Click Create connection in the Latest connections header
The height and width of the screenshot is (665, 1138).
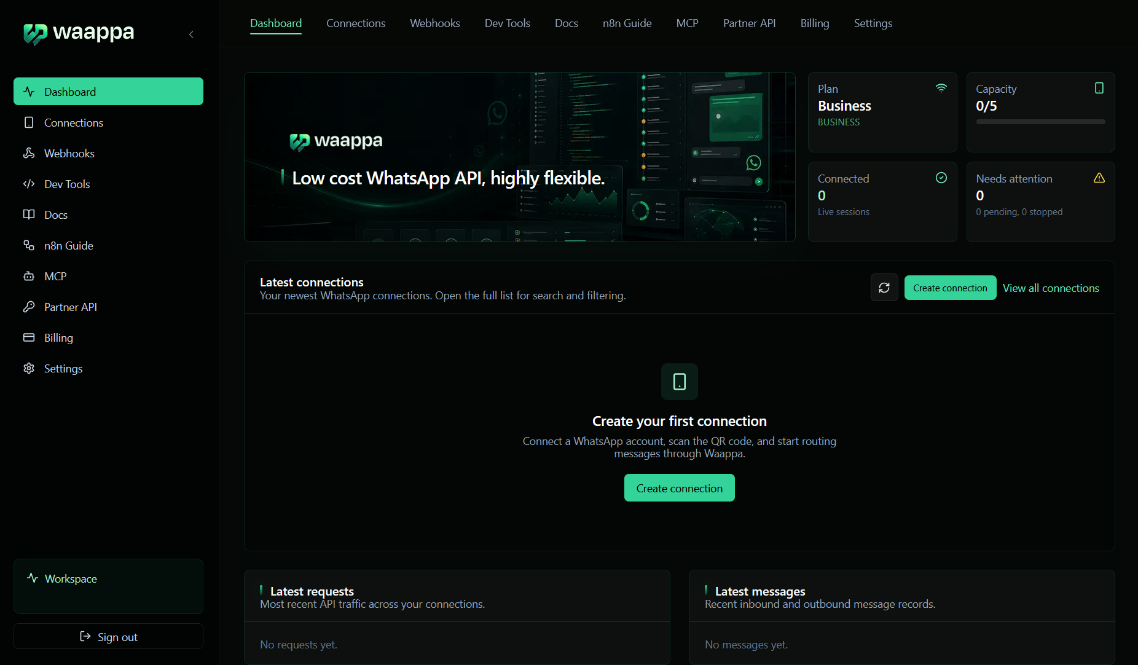click(950, 287)
